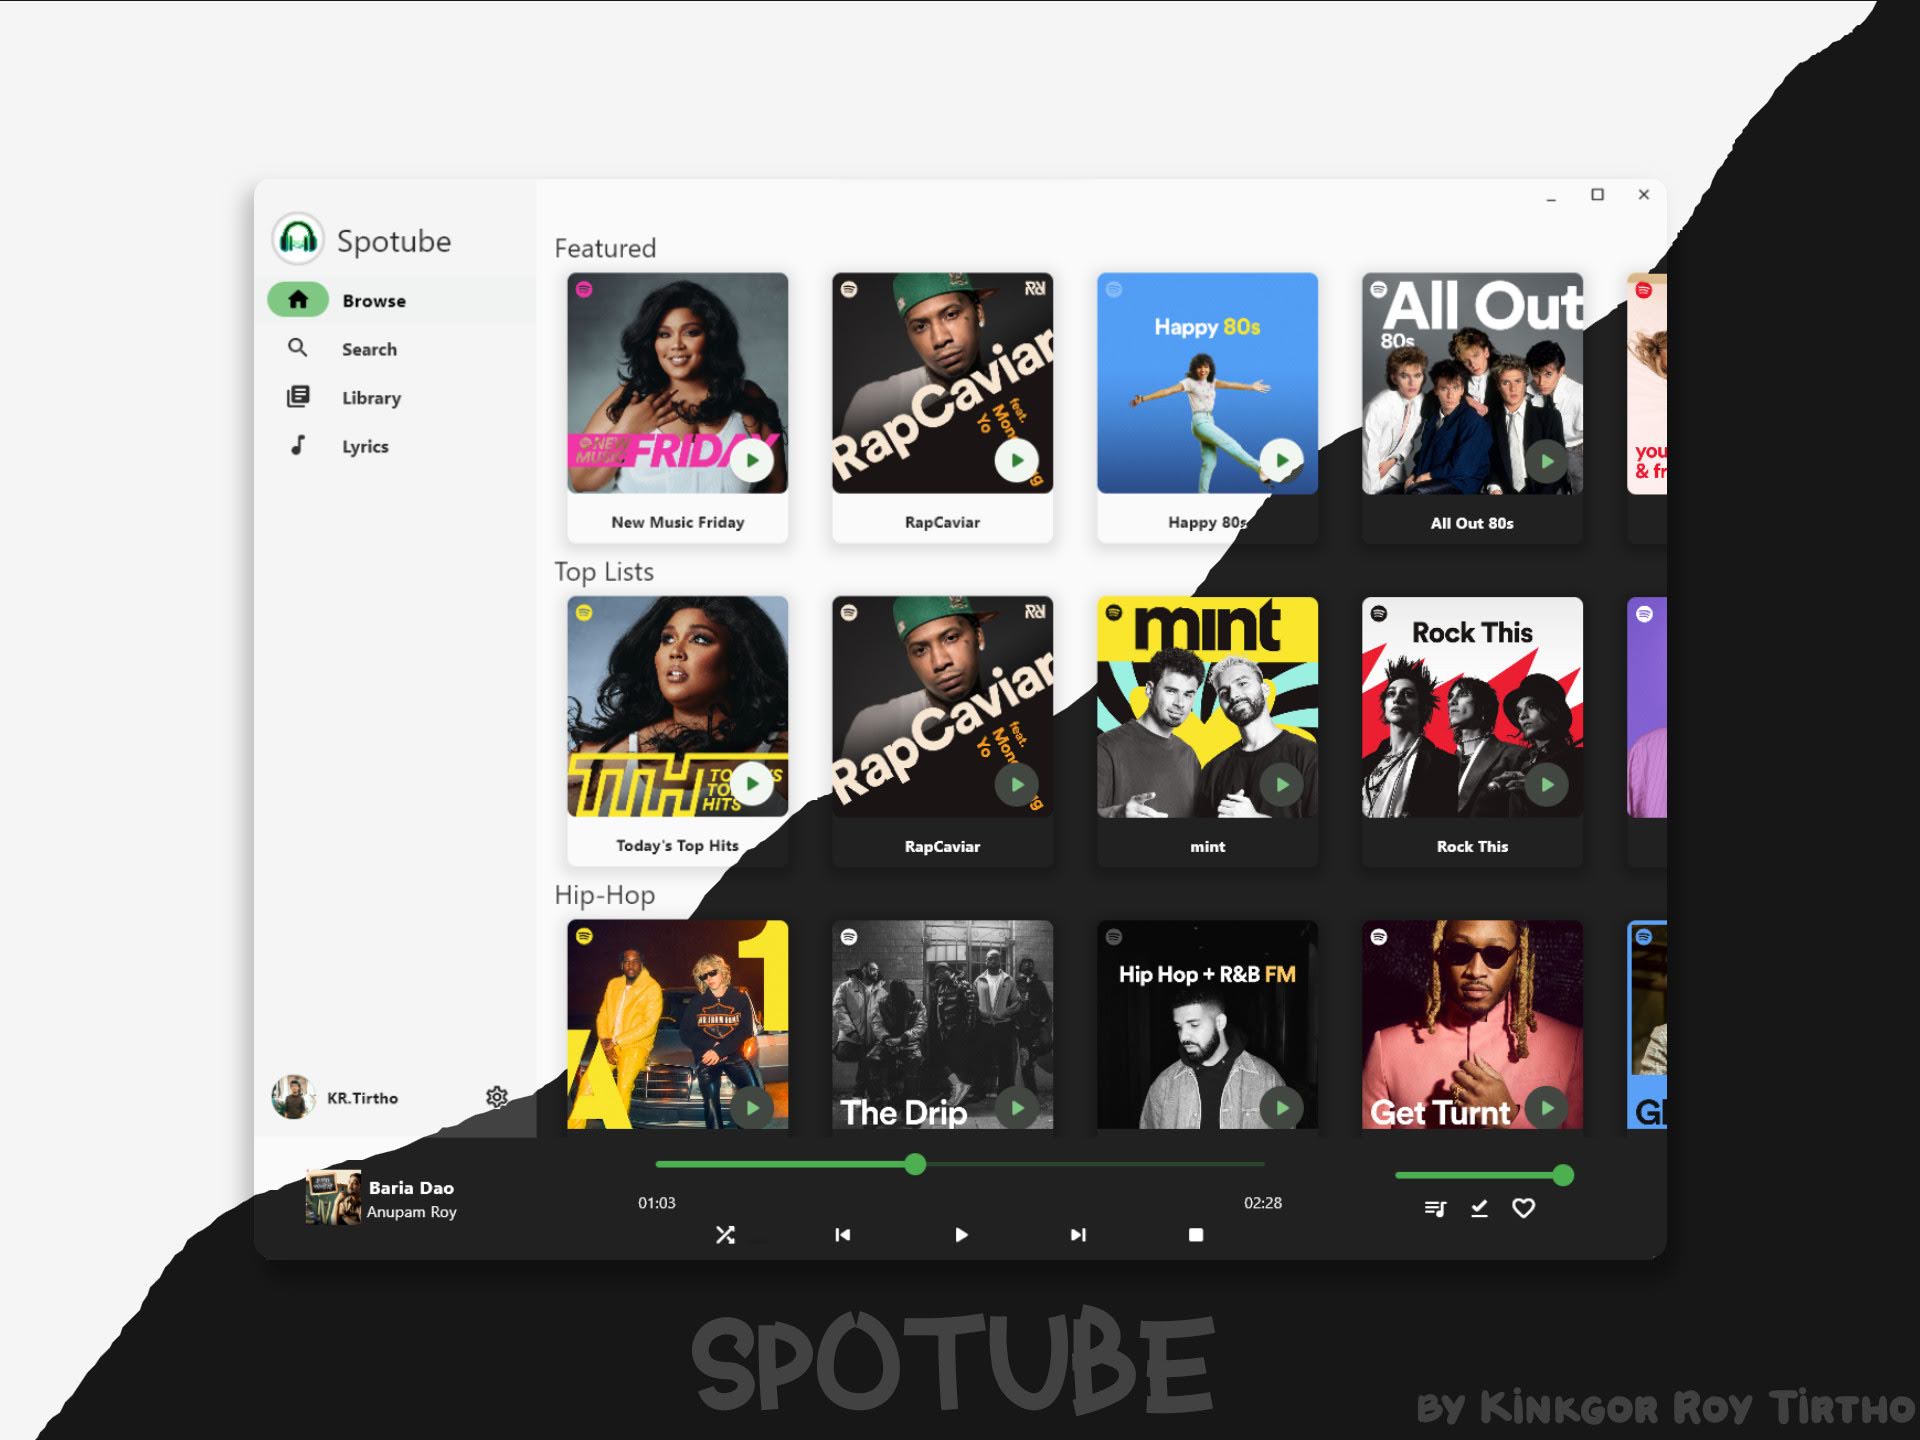Image resolution: width=1920 pixels, height=1440 pixels.
Task: Play the Rock This playlist
Action: [x=1546, y=785]
